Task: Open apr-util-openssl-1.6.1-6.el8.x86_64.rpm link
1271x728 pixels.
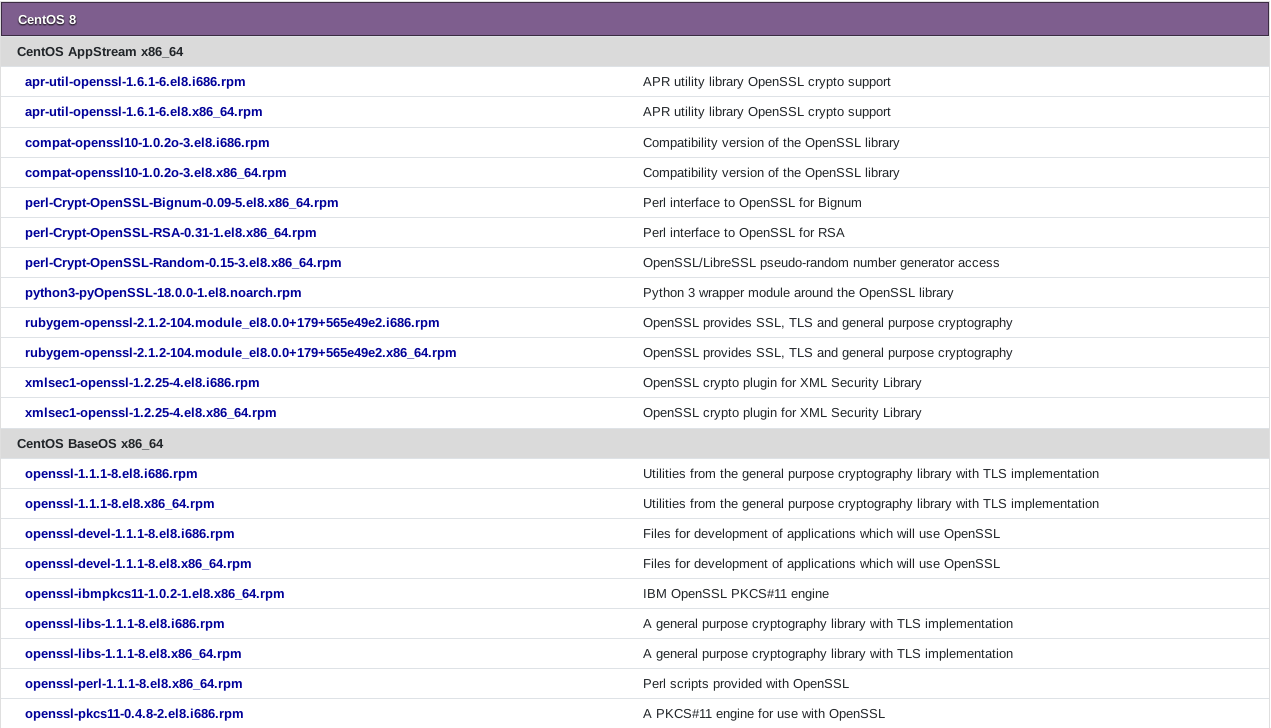Action: point(144,112)
